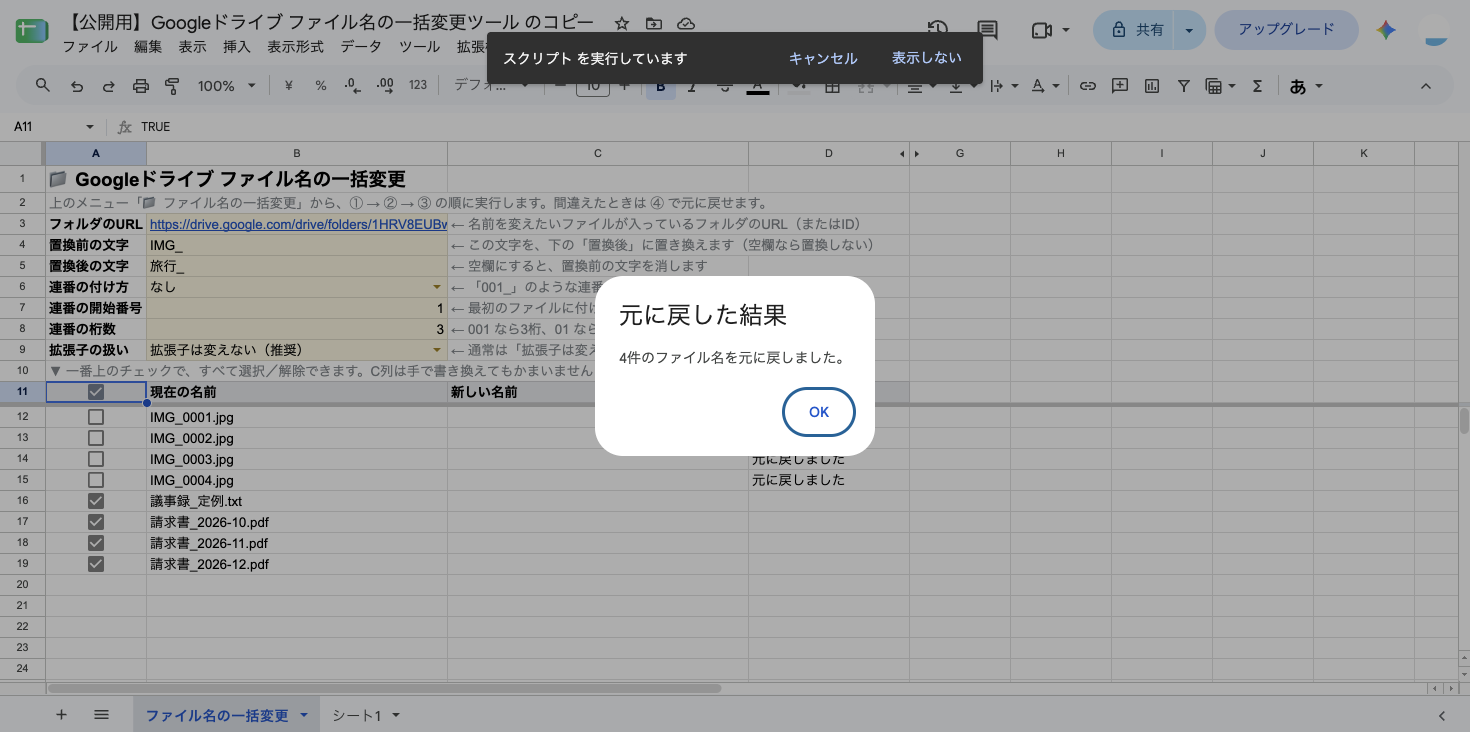This screenshot has width=1470, height=732.
Task: Click the star icon next to title
Action: [x=622, y=23]
